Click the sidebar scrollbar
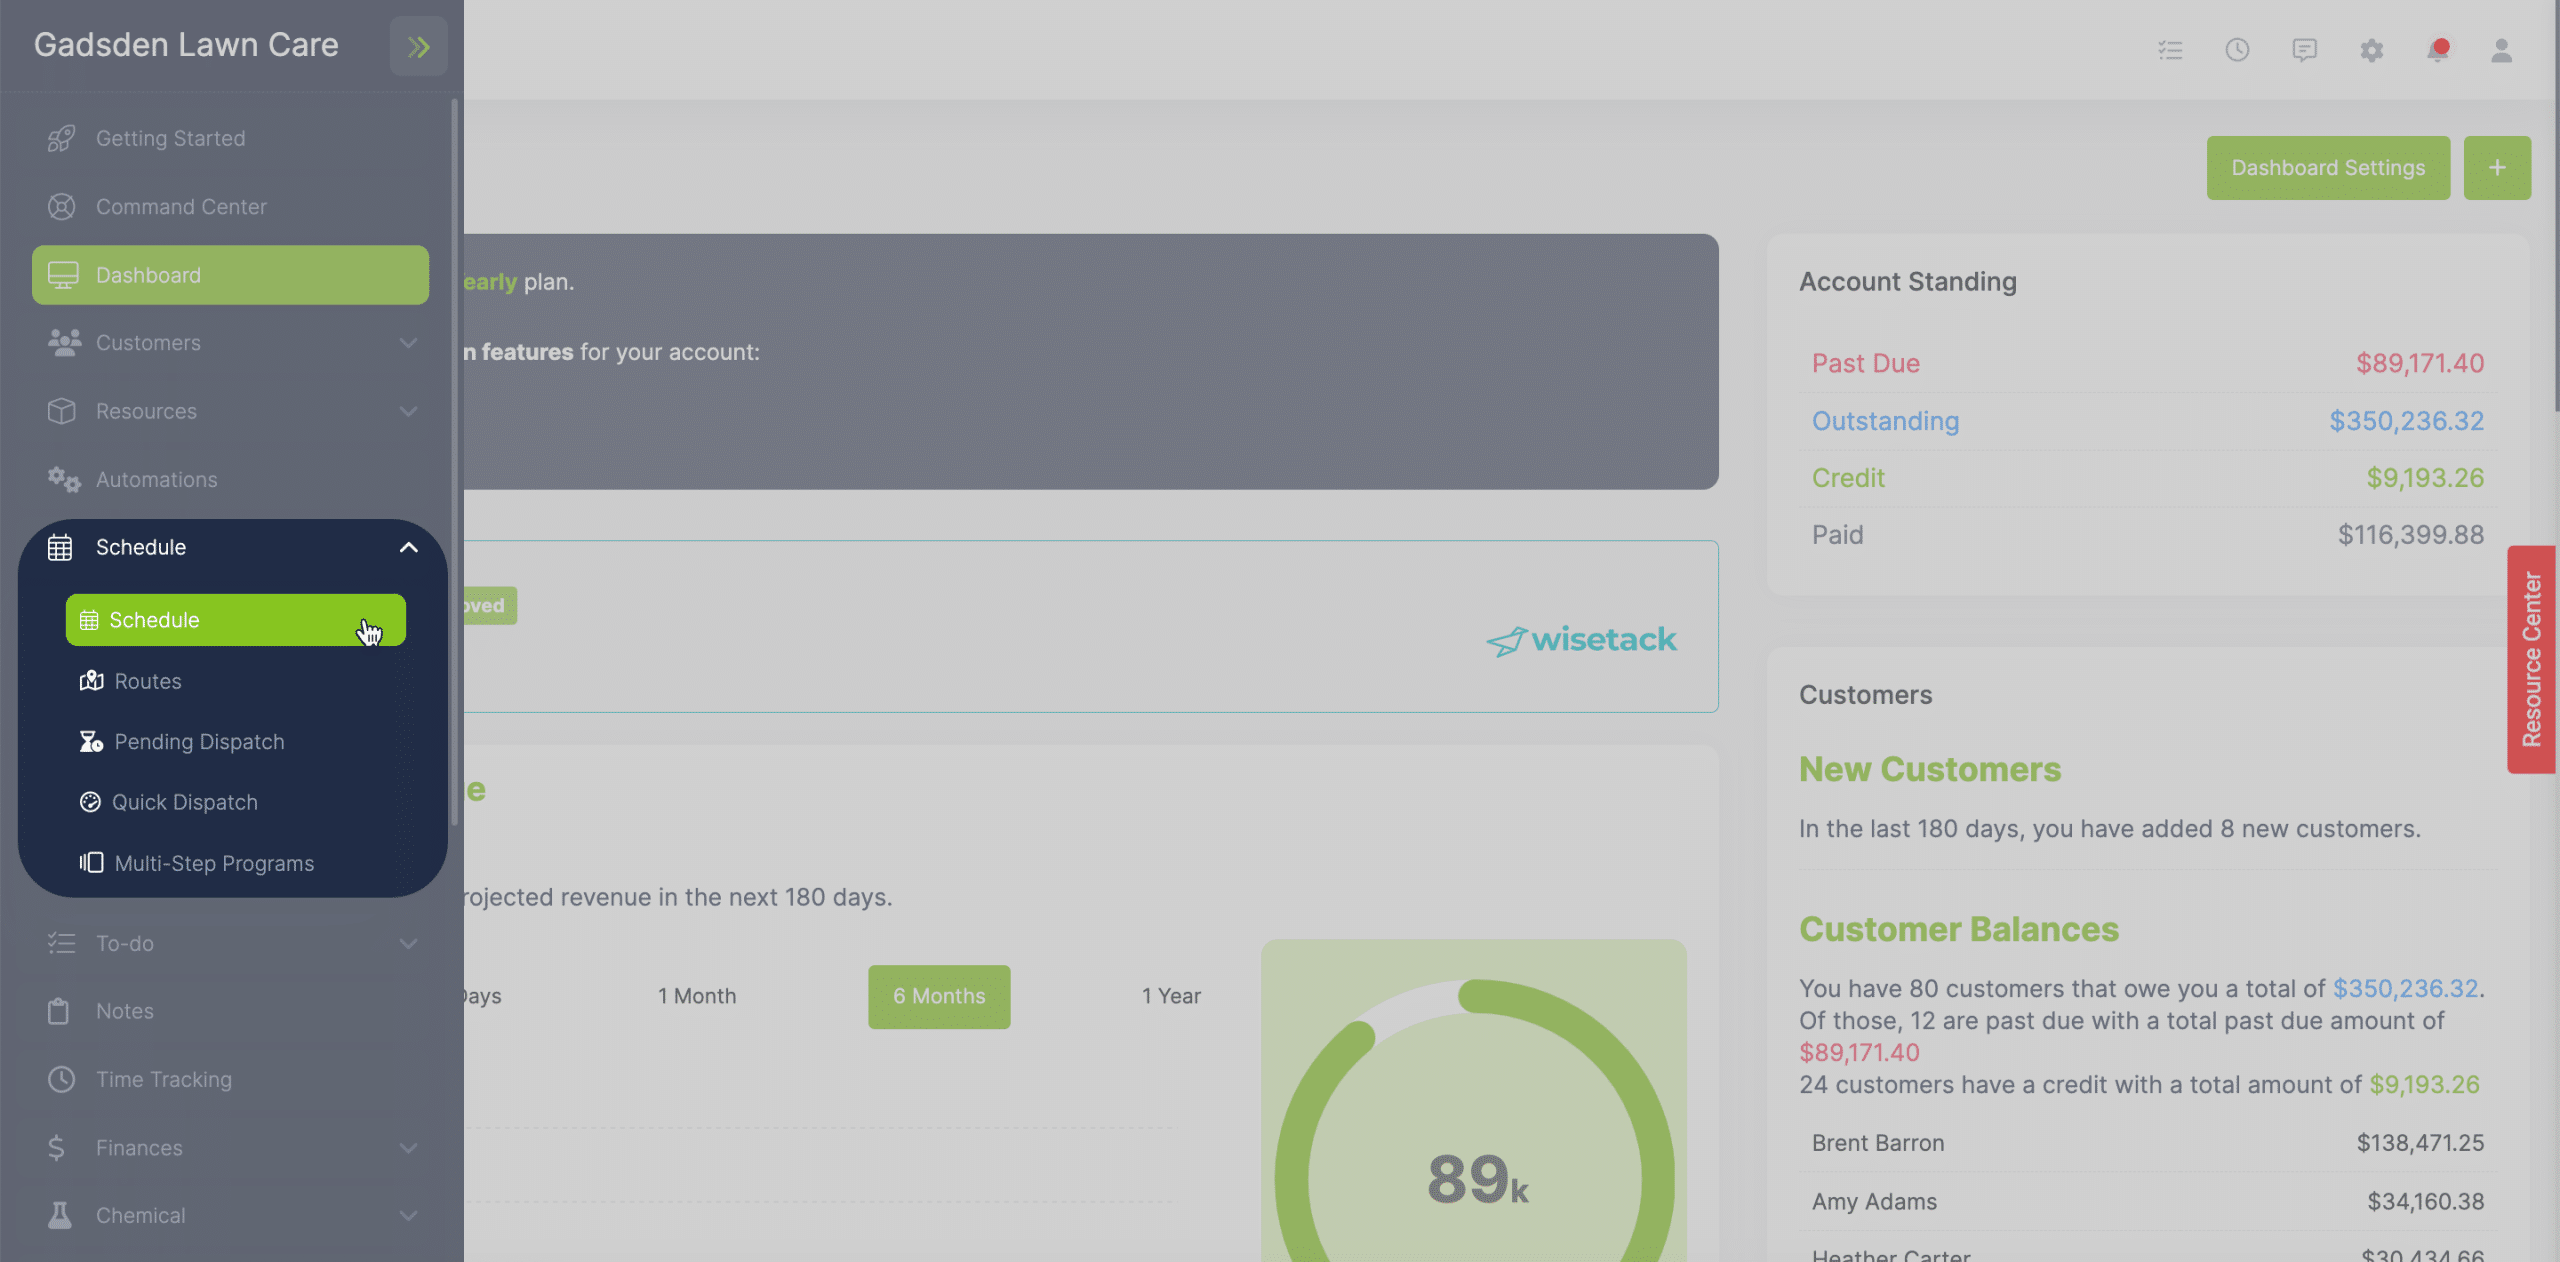Screen dimensions: 2560x1262 point(455,462)
